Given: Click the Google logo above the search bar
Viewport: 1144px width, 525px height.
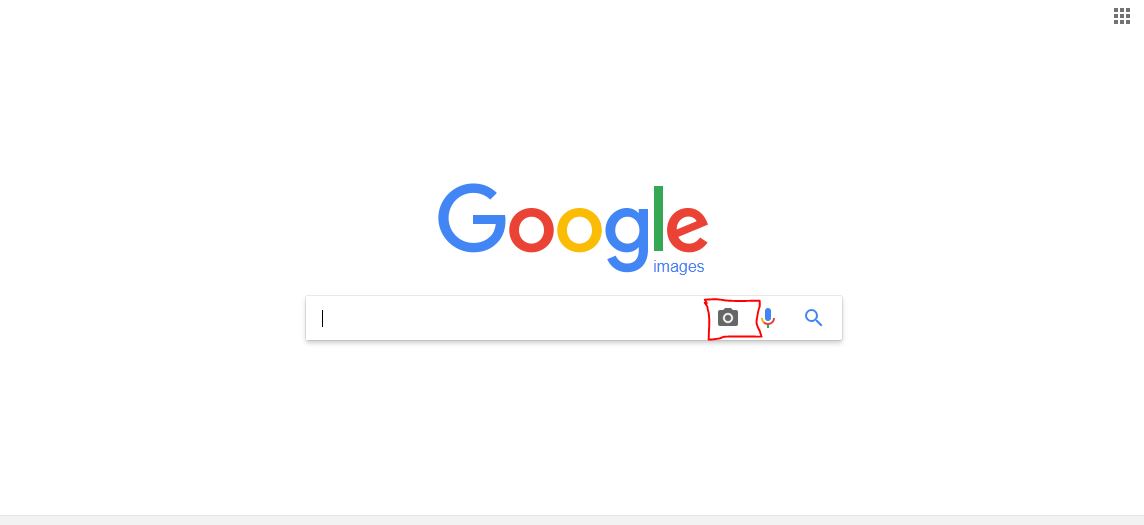Looking at the screenshot, I should (573, 228).
